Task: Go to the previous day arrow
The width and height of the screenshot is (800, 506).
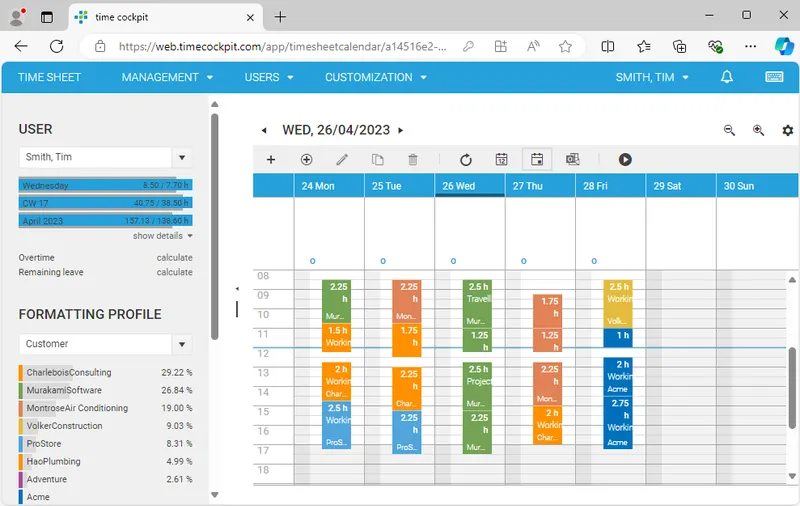Action: pyautogui.click(x=264, y=131)
